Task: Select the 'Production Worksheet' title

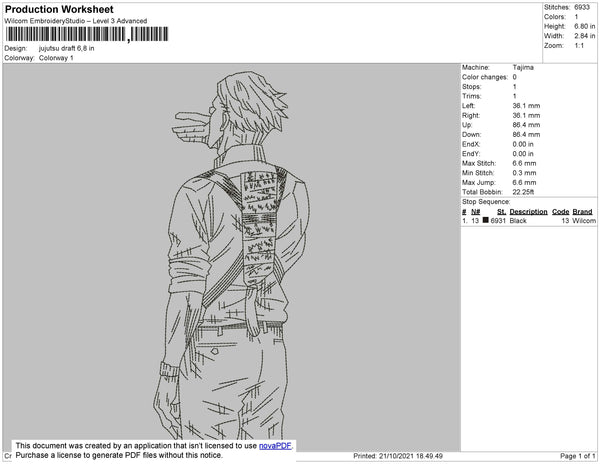Action: coord(59,10)
